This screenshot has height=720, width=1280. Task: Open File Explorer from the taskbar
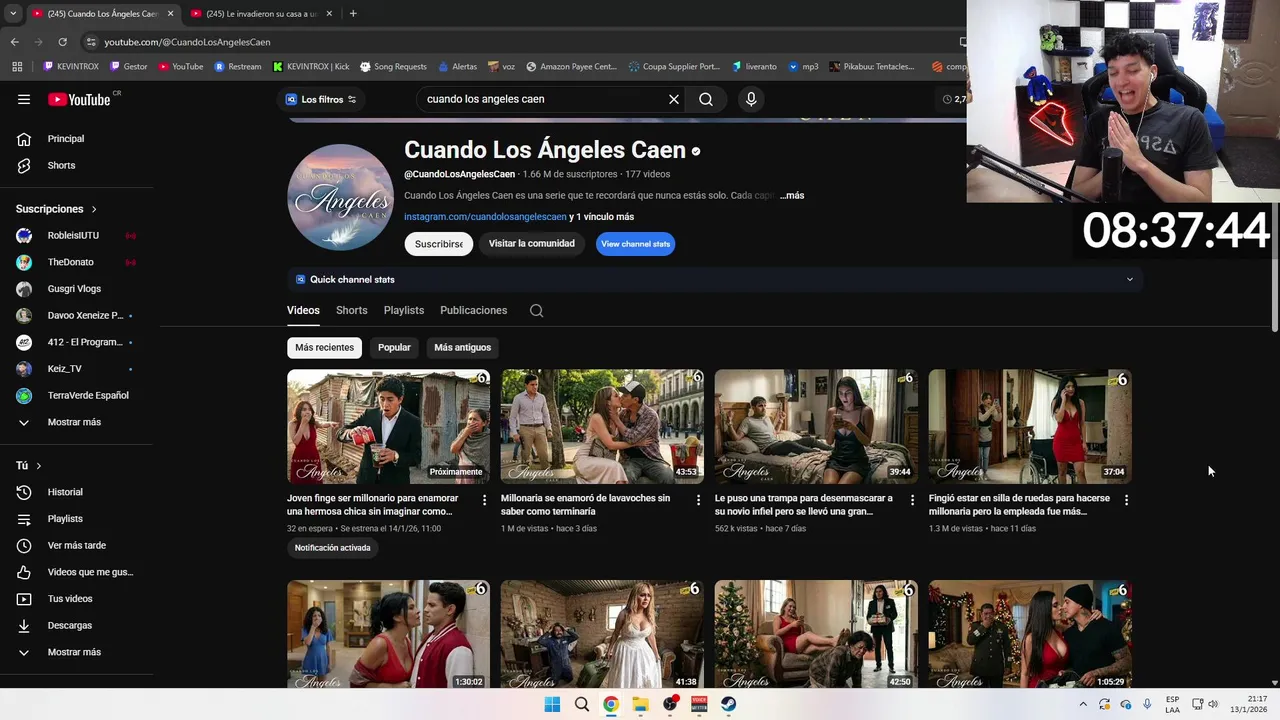click(640, 704)
